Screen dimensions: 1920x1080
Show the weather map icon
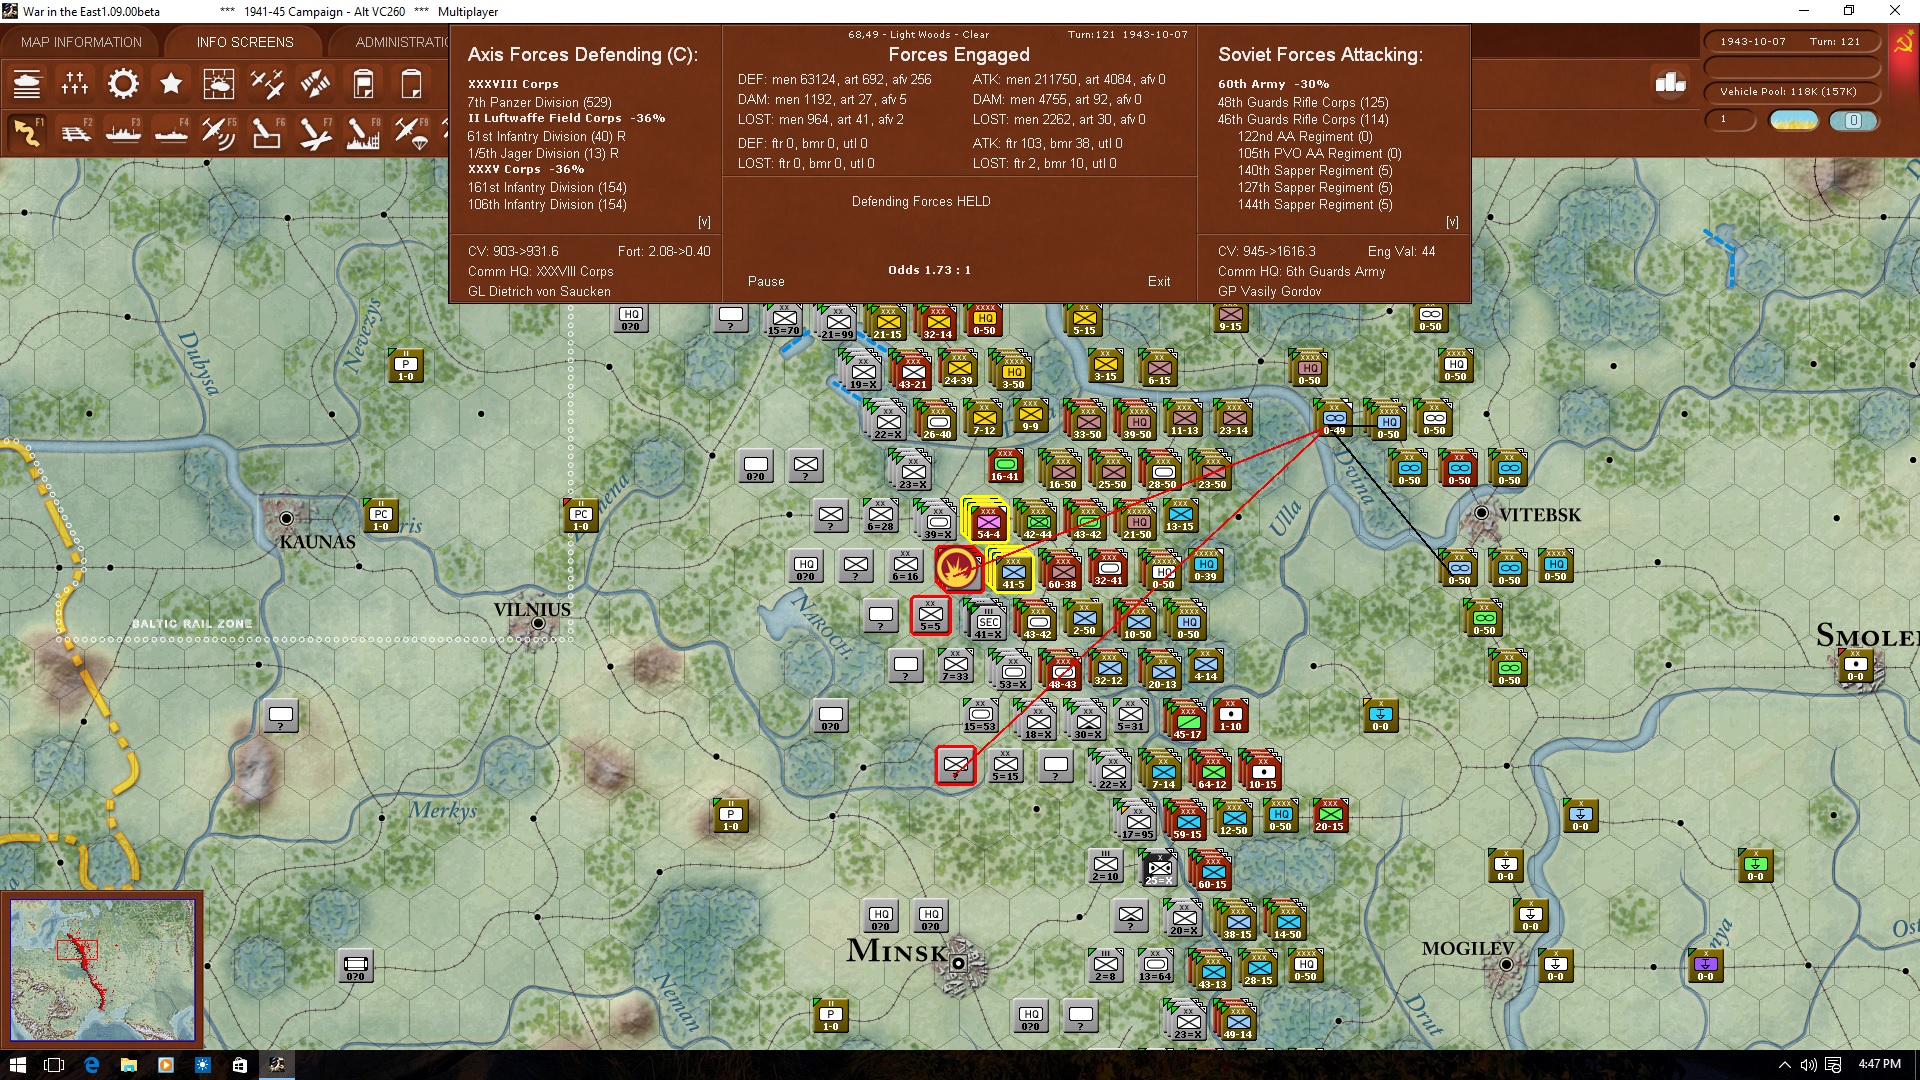[219, 84]
